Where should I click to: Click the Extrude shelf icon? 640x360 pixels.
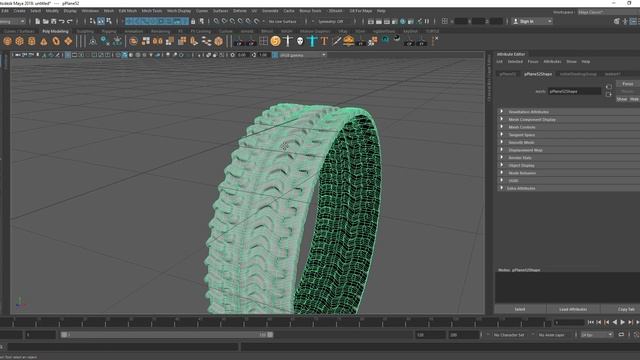(170, 41)
